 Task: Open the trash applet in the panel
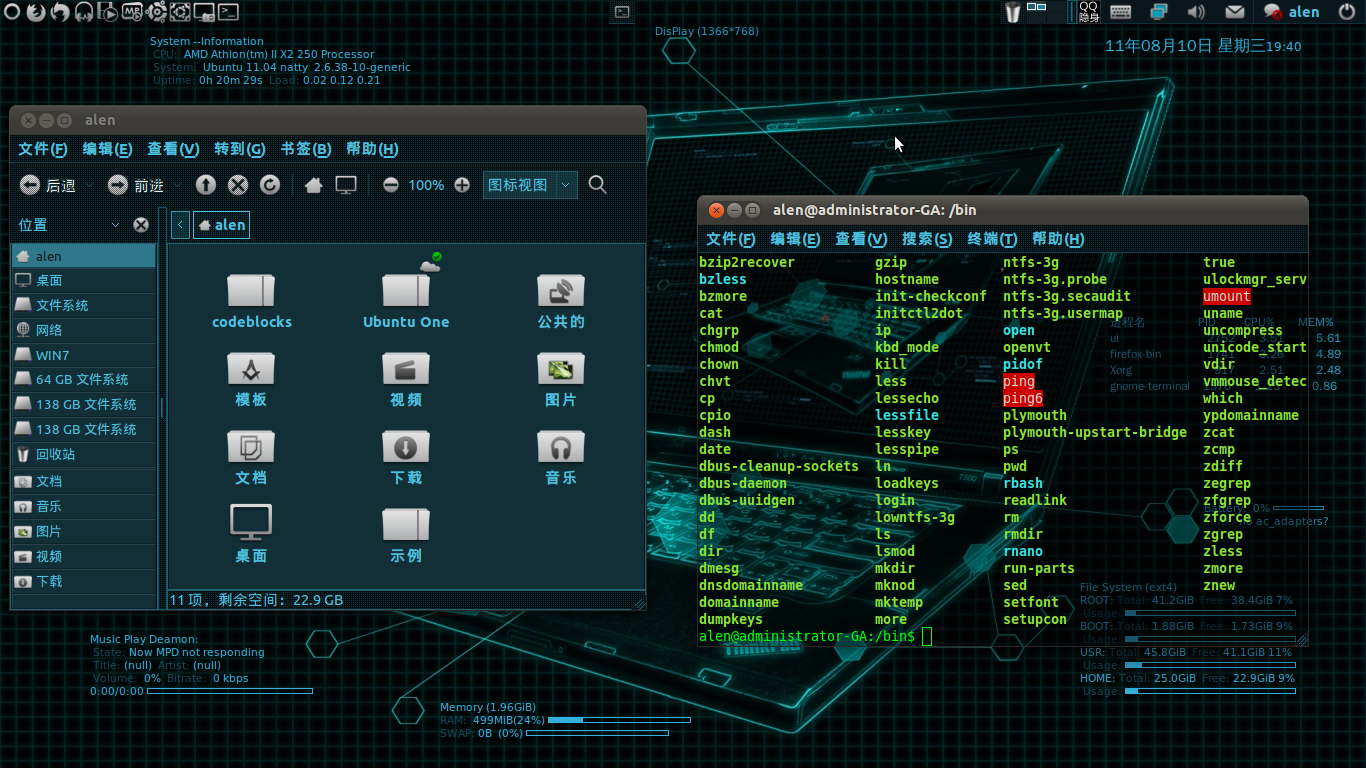tap(1013, 12)
